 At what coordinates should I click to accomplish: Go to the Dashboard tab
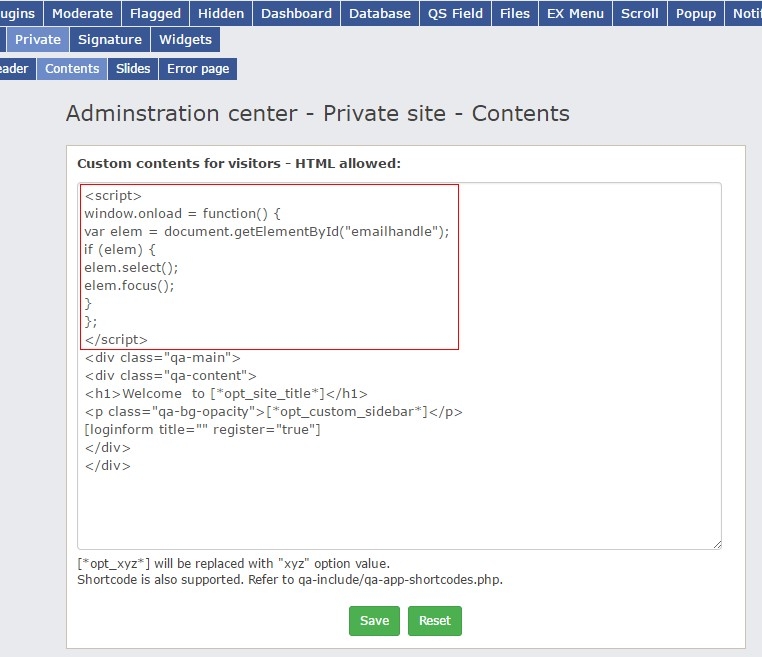click(x=296, y=13)
